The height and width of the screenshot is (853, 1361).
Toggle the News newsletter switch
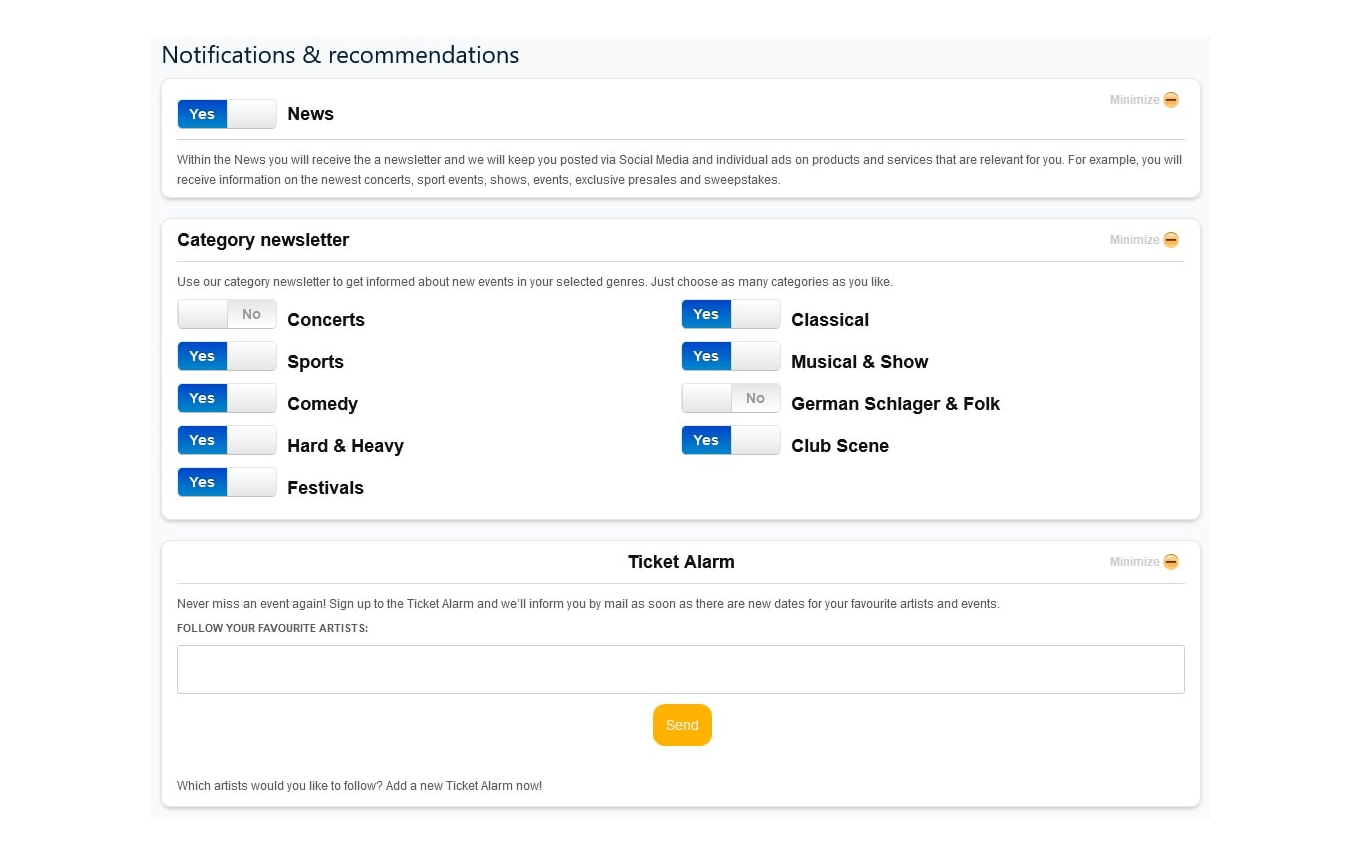227,114
